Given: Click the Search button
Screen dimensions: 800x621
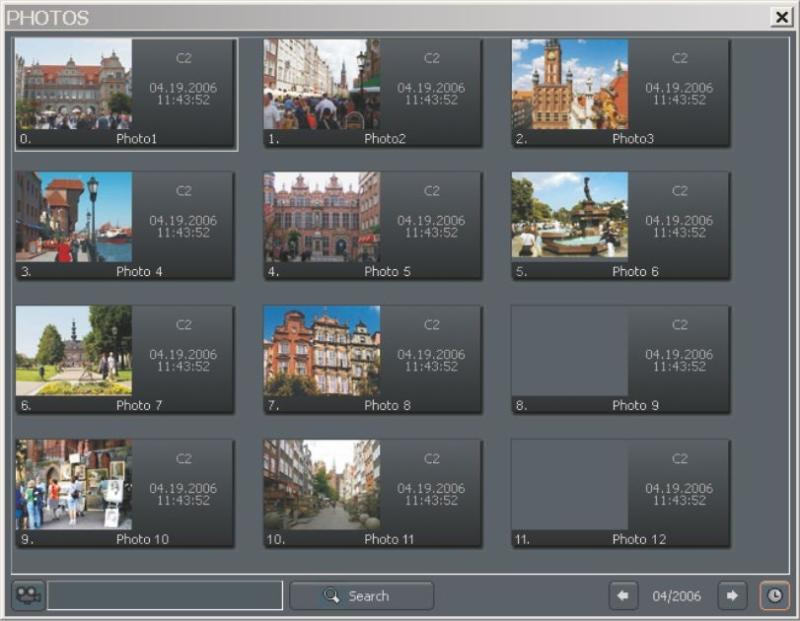Looking at the screenshot, I should click(x=361, y=596).
